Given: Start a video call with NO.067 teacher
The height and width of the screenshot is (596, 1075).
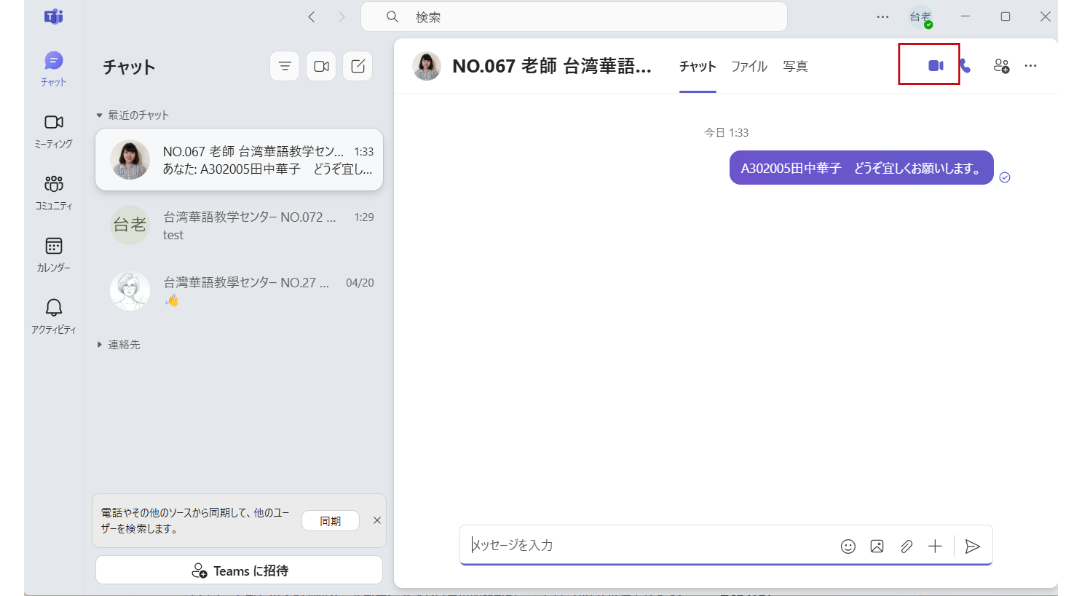Looking at the screenshot, I should [935, 66].
